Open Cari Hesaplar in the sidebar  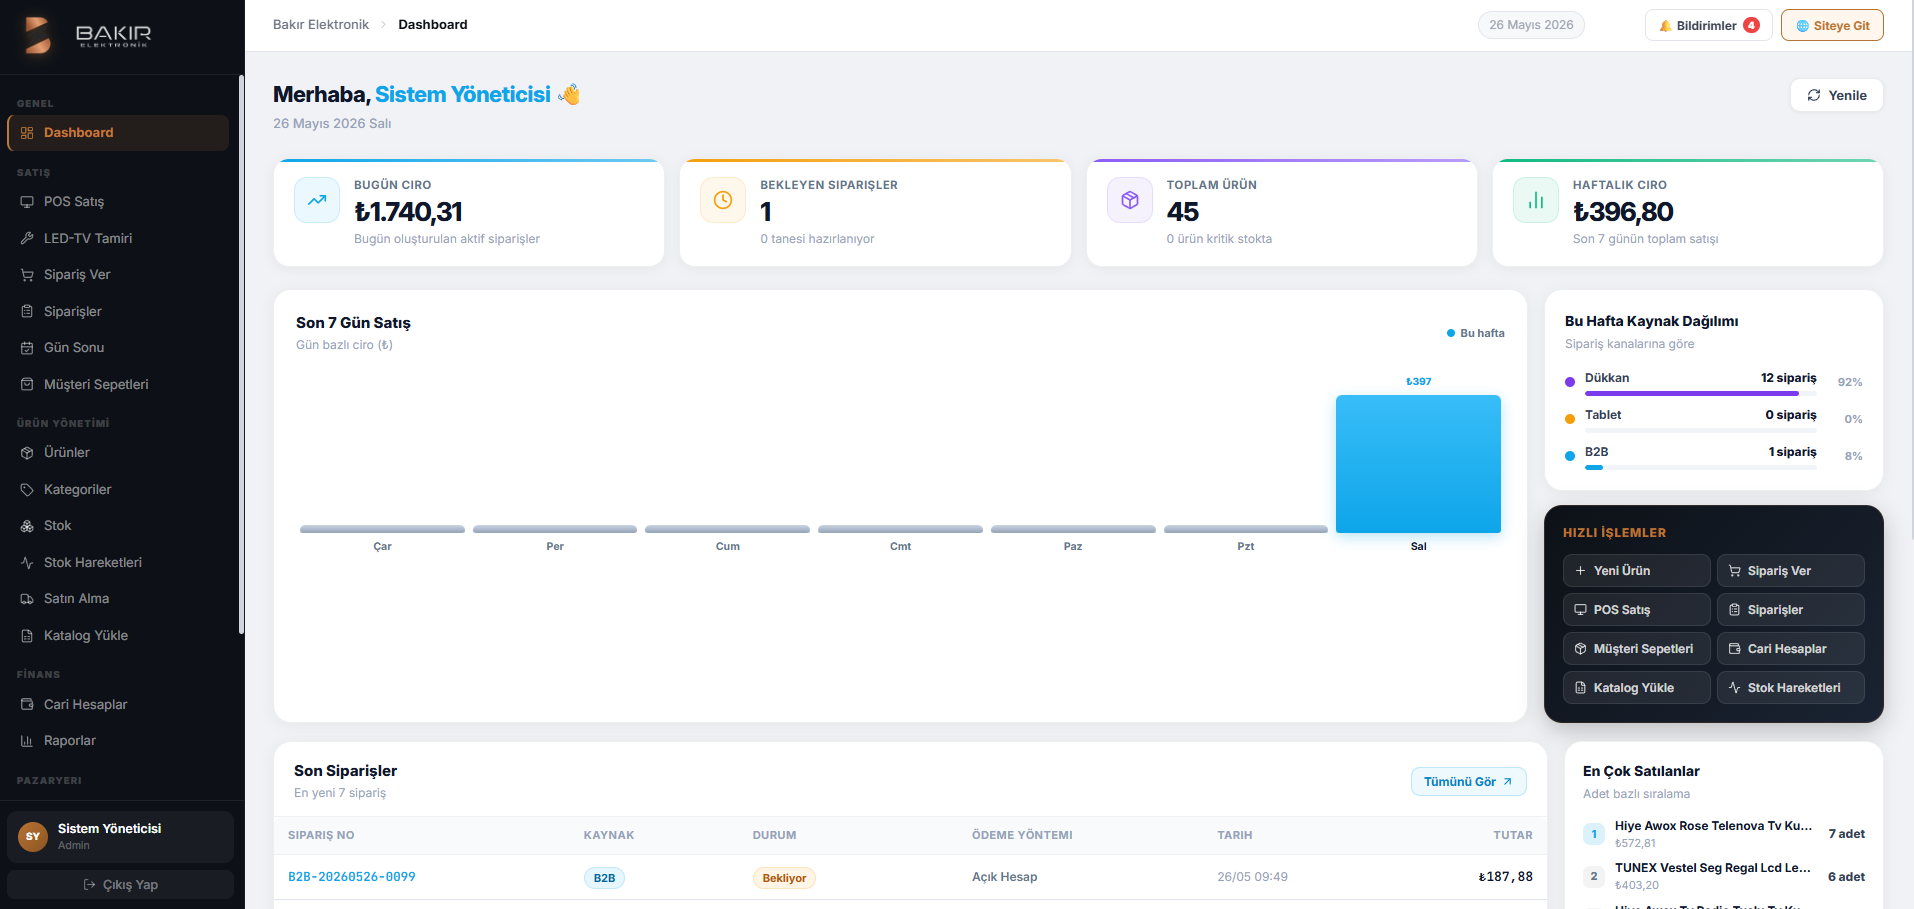pyautogui.click(x=118, y=705)
